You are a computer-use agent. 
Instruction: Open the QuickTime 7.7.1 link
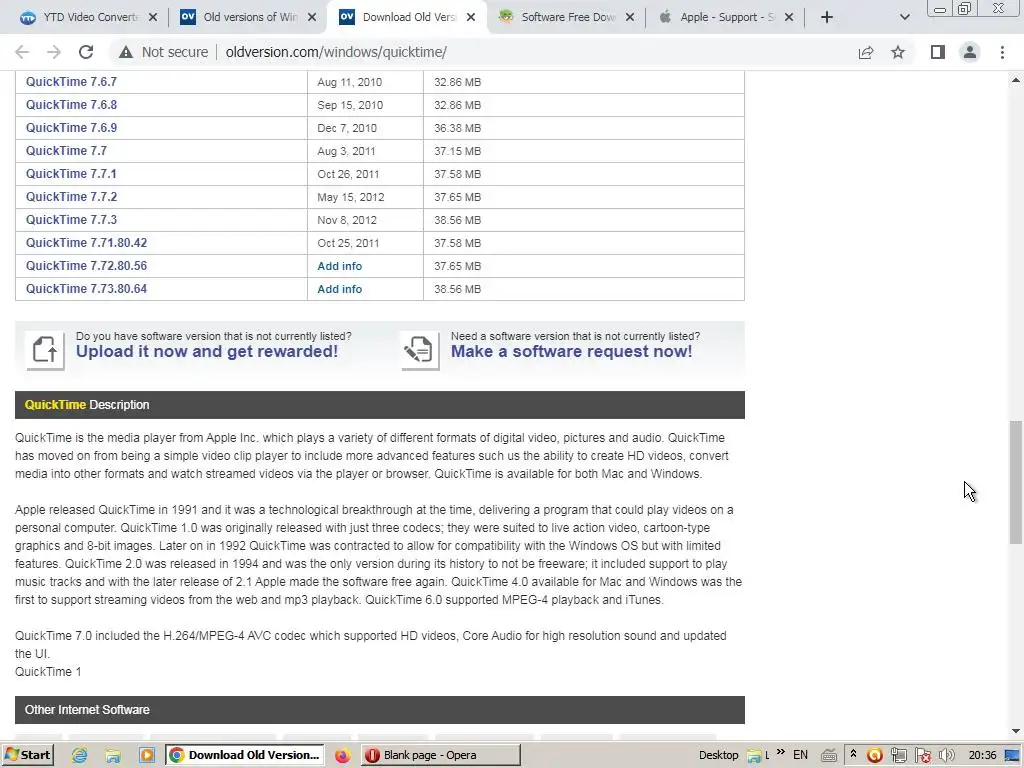pyautogui.click(x=71, y=174)
